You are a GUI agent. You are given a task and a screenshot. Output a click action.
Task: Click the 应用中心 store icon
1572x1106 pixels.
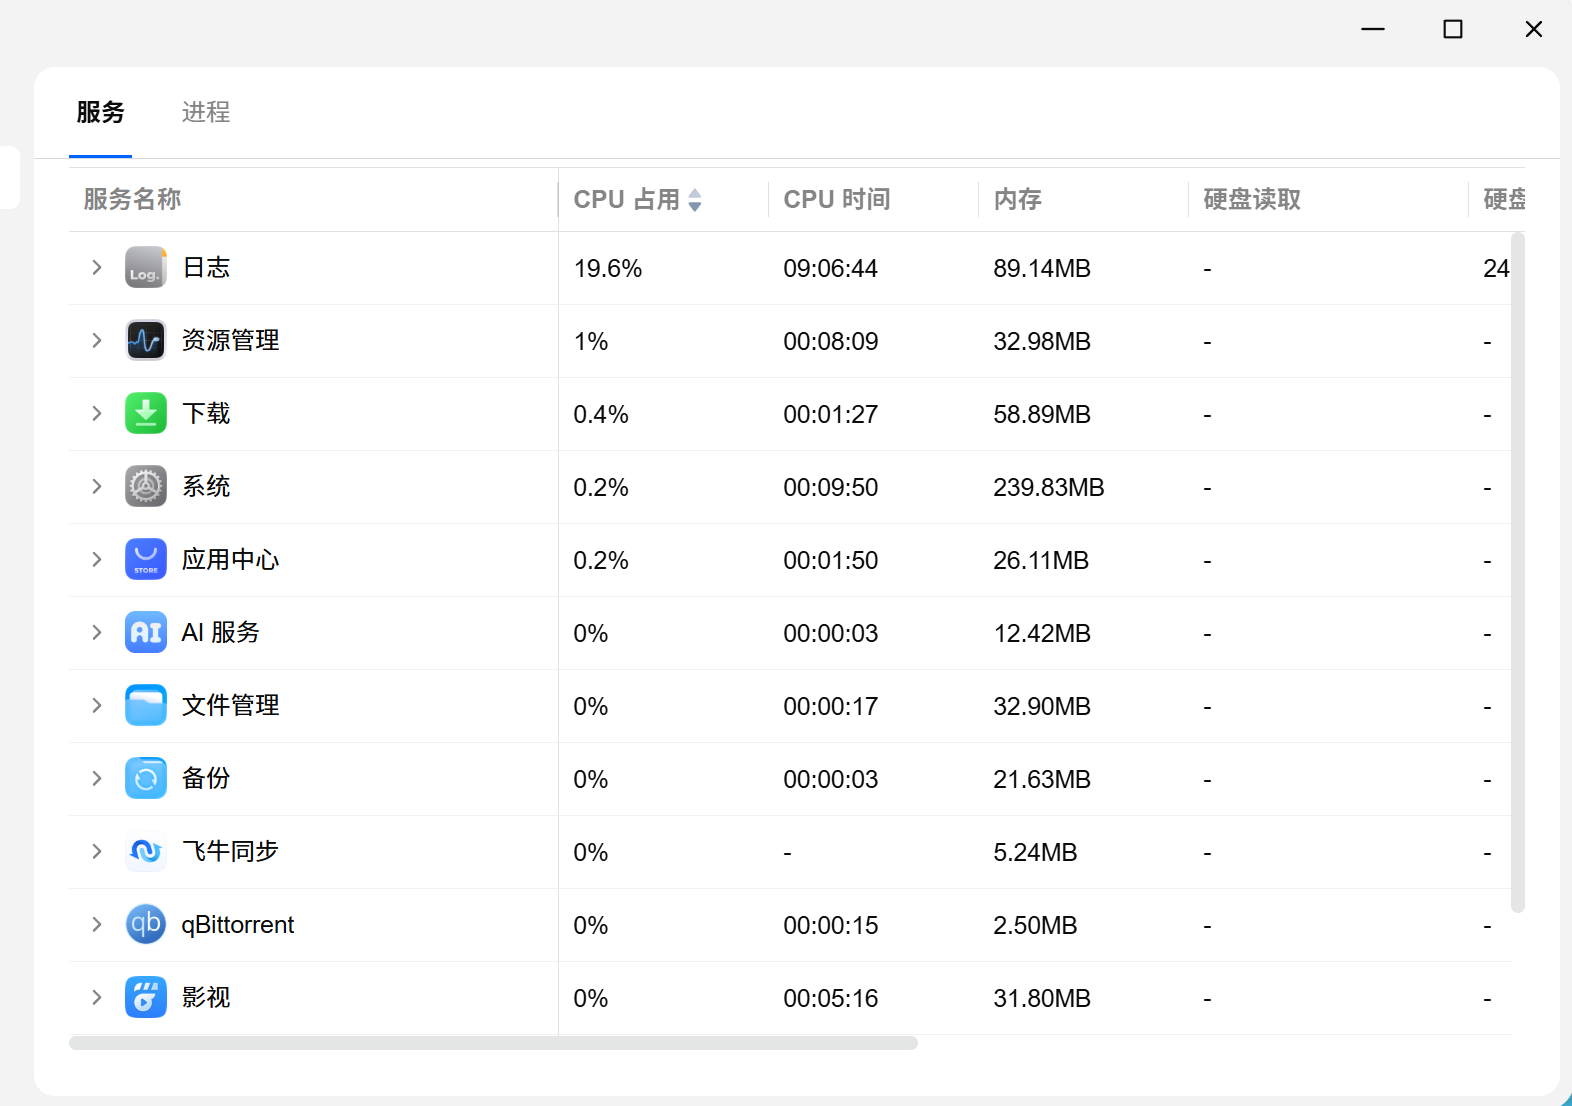coord(146,560)
